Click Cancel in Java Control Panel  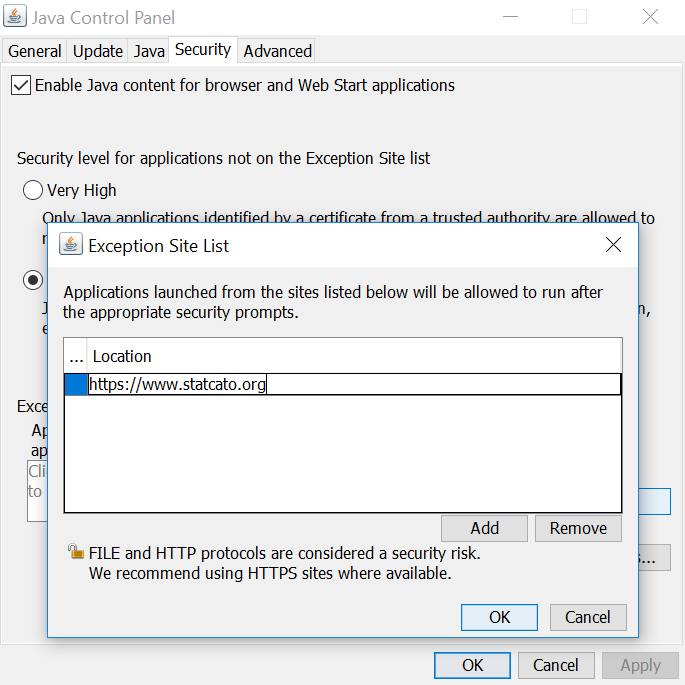[556, 665]
